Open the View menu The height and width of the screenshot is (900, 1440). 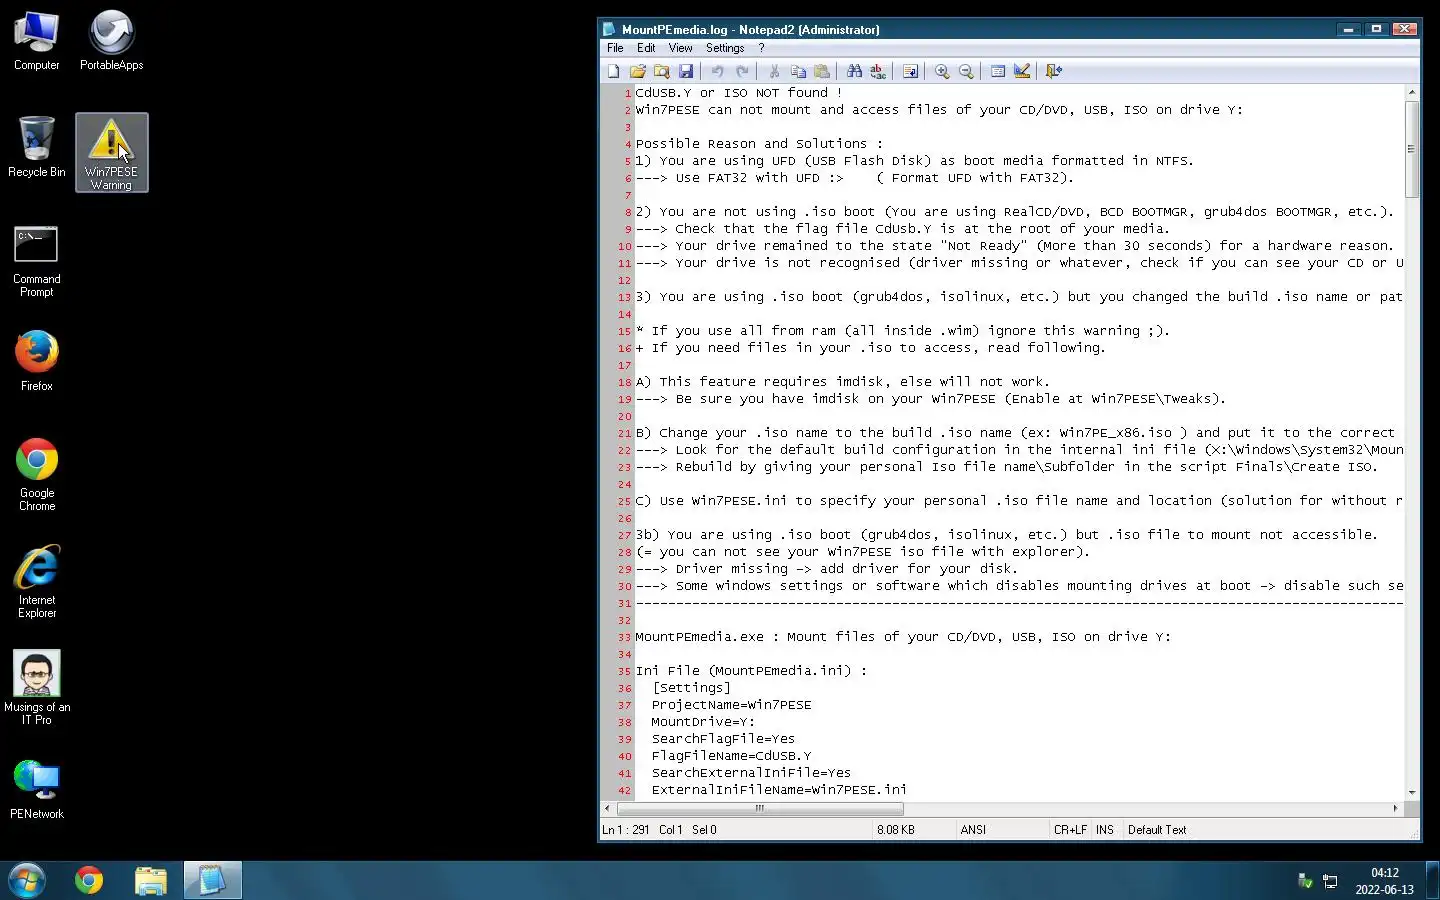[680, 48]
